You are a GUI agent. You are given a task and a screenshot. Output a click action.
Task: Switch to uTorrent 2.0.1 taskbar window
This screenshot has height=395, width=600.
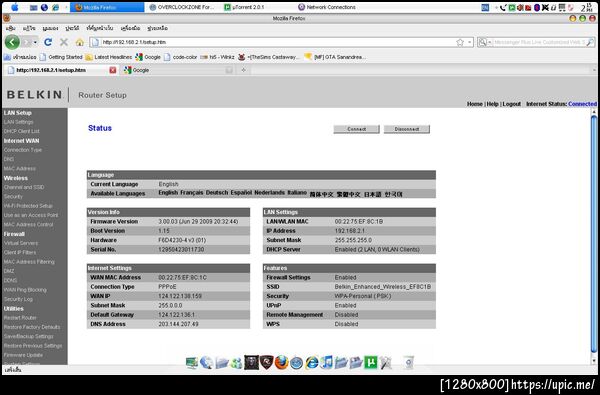(245, 7)
